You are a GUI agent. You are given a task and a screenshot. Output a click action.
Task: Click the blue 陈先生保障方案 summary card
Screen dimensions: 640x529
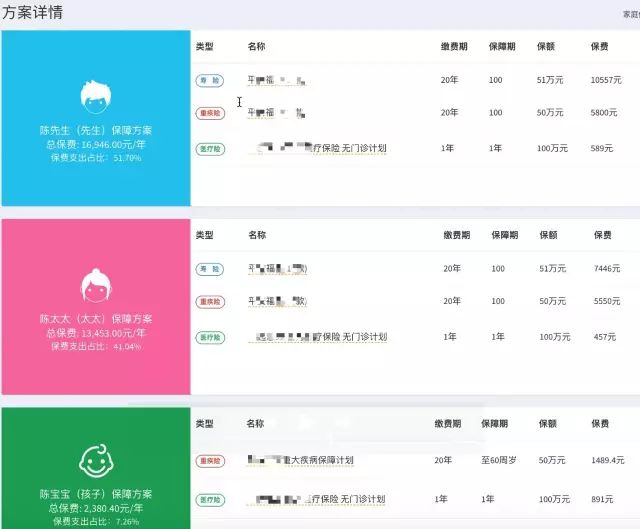click(x=96, y=118)
